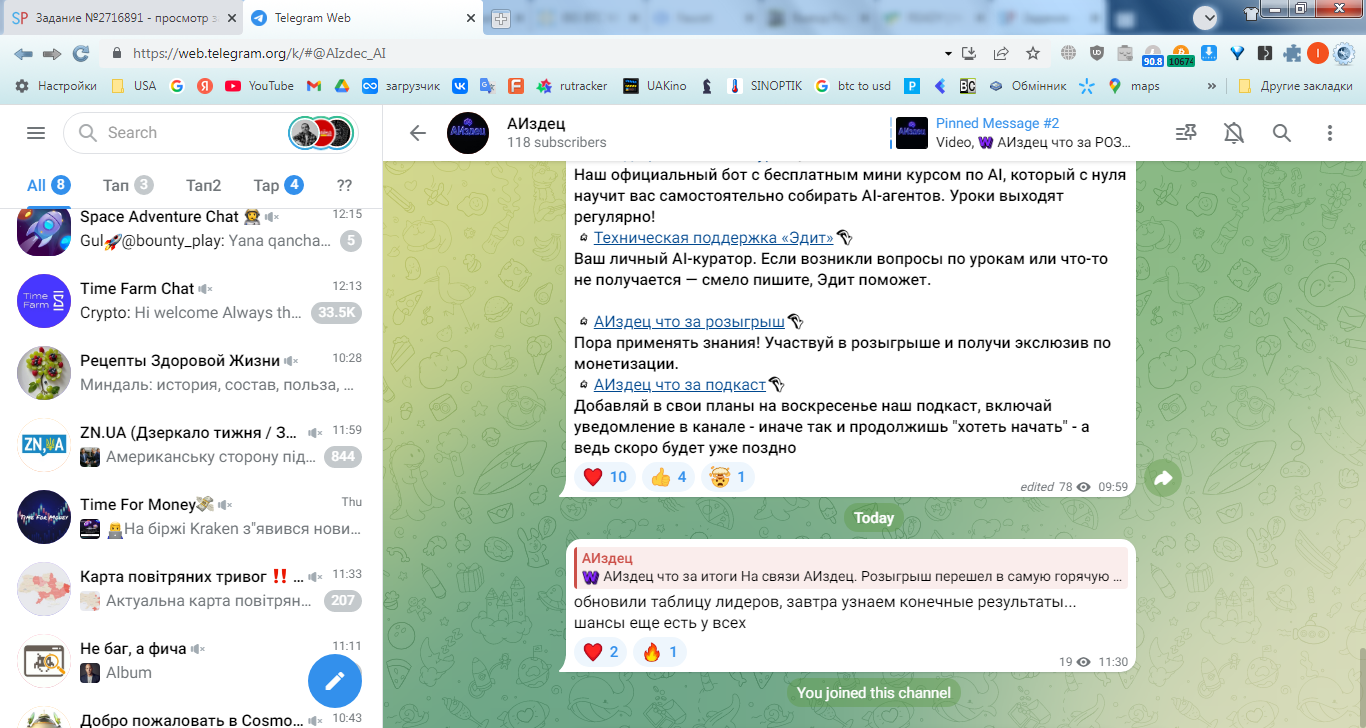Open the Extensions puzzle menu

[1293, 54]
